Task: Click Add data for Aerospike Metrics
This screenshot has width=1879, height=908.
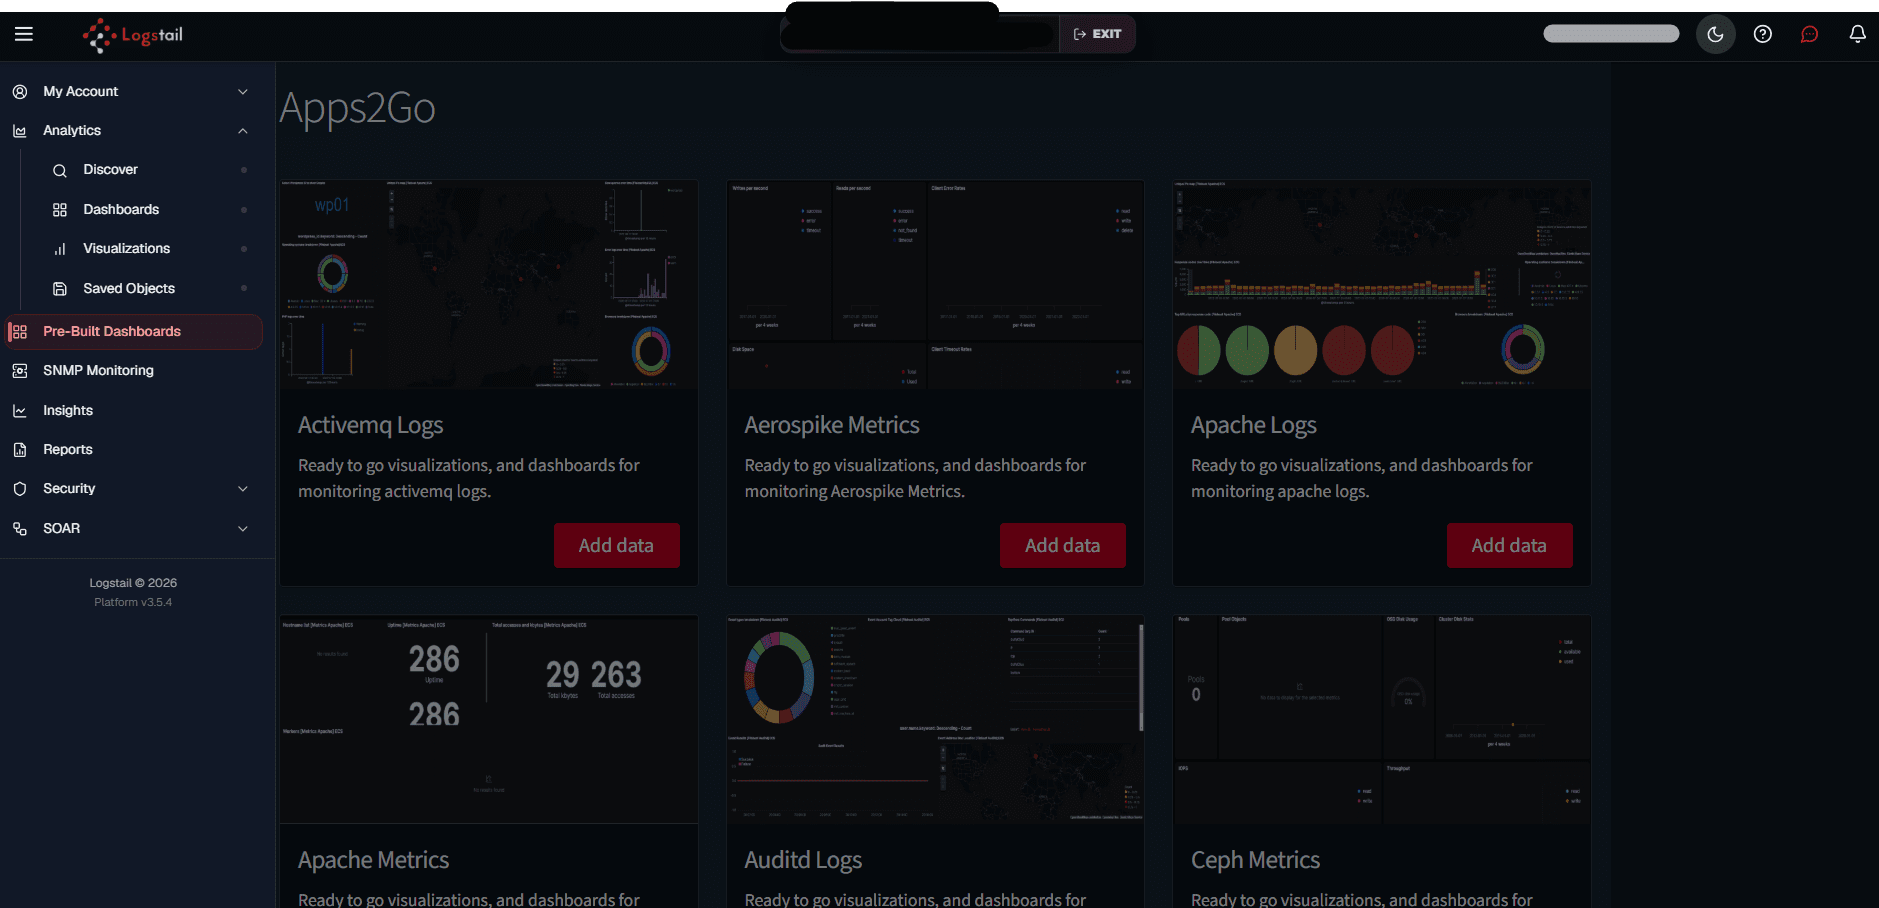Action: coord(1063,546)
